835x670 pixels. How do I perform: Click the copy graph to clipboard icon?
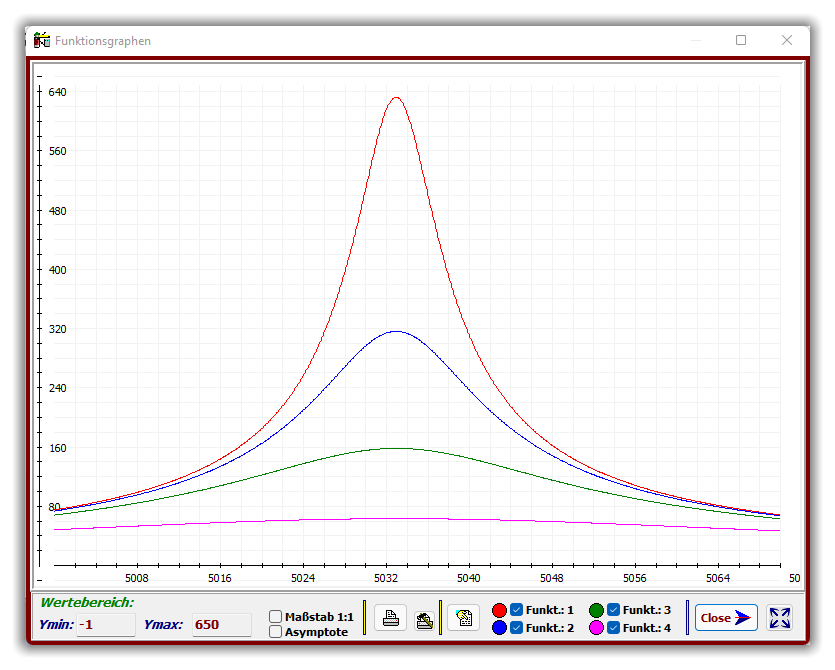pos(464,618)
